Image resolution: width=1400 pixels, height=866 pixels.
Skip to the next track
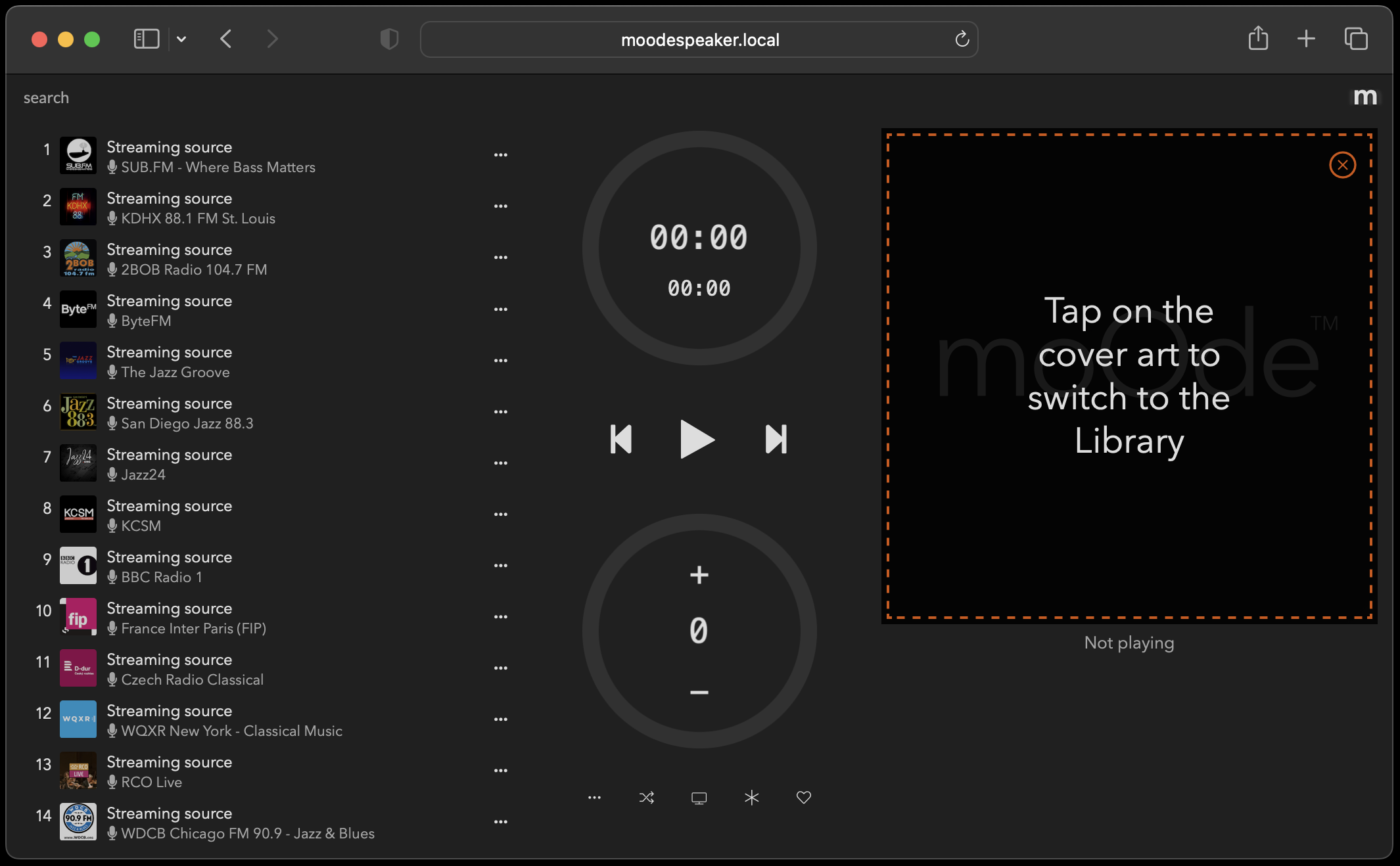click(x=775, y=439)
